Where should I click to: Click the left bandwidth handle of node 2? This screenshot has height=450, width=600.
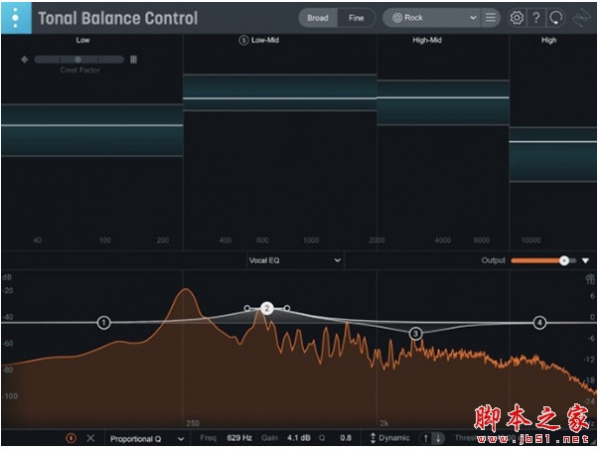pyautogui.click(x=247, y=308)
